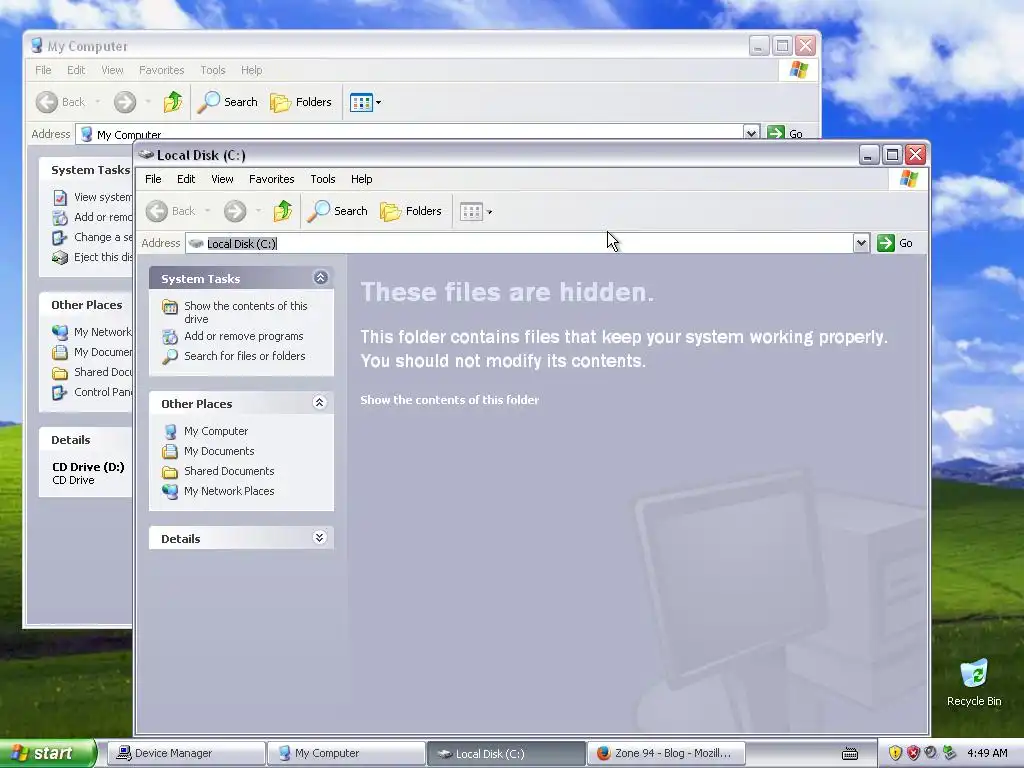Click CD Drive (D:) text in Details
Screen dimensions: 1024x768
[x=88, y=467]
